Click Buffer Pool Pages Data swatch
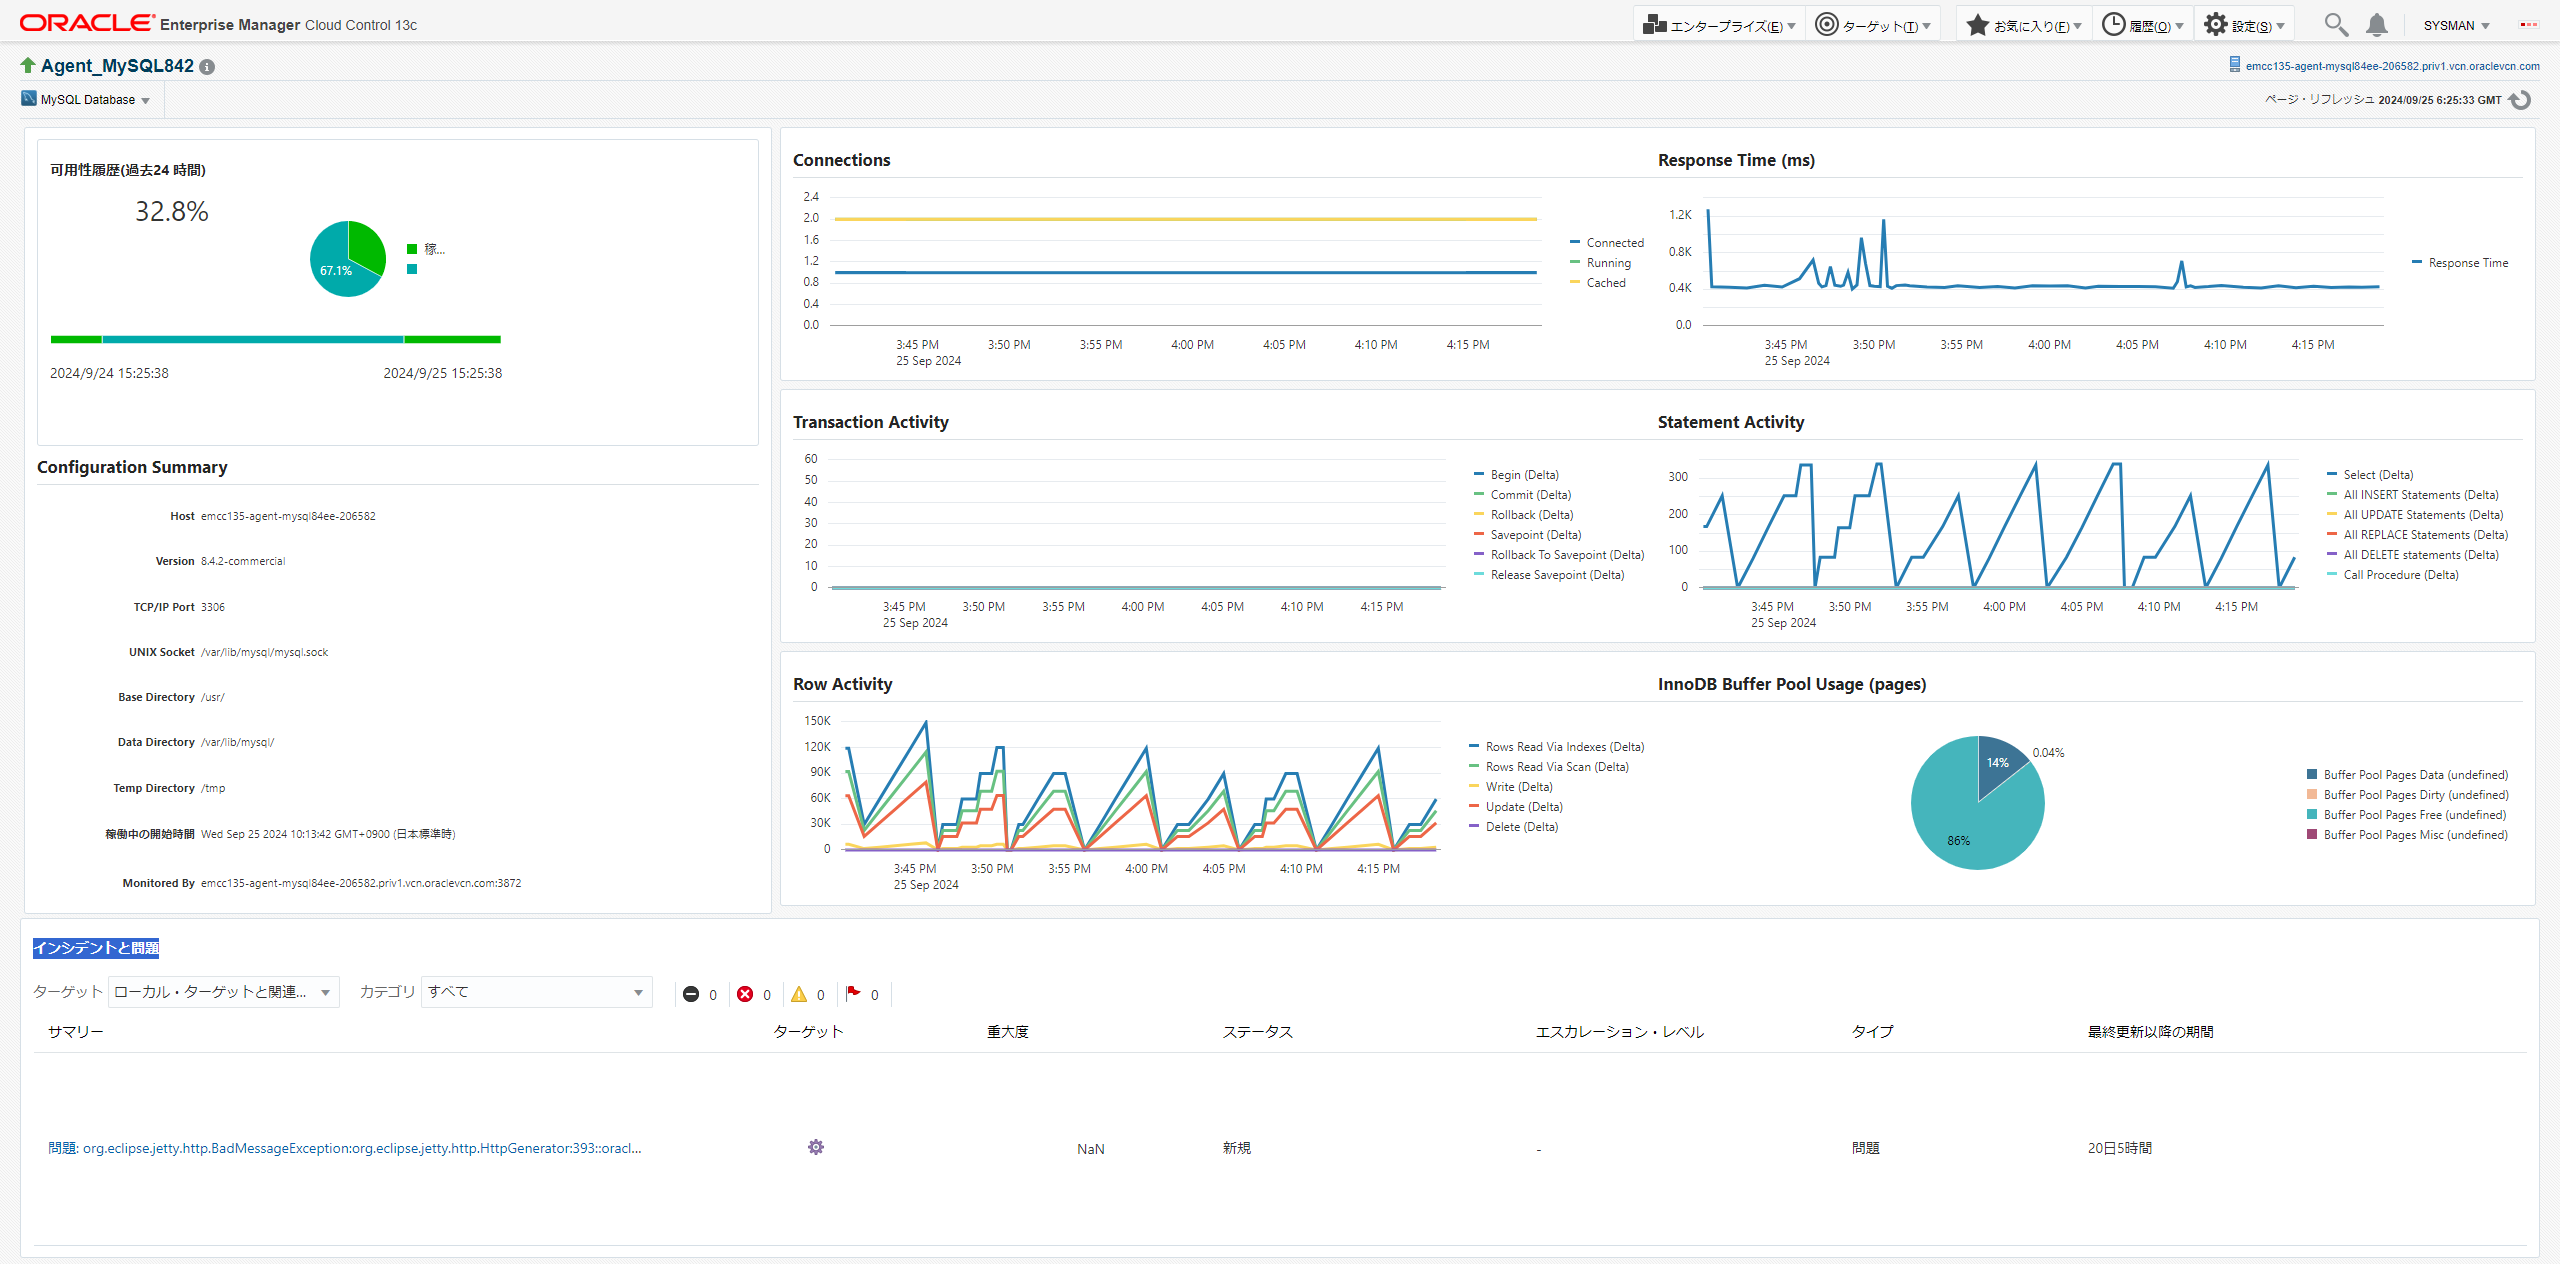 point(2312,775)
